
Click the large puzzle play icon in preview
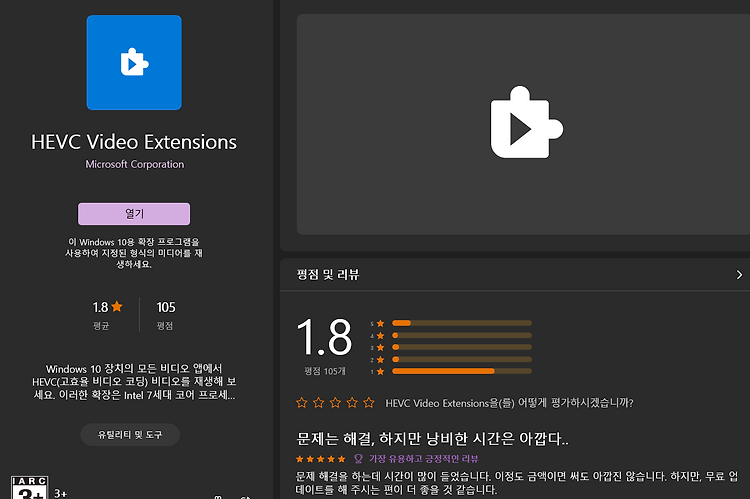[x=527, y=122]
